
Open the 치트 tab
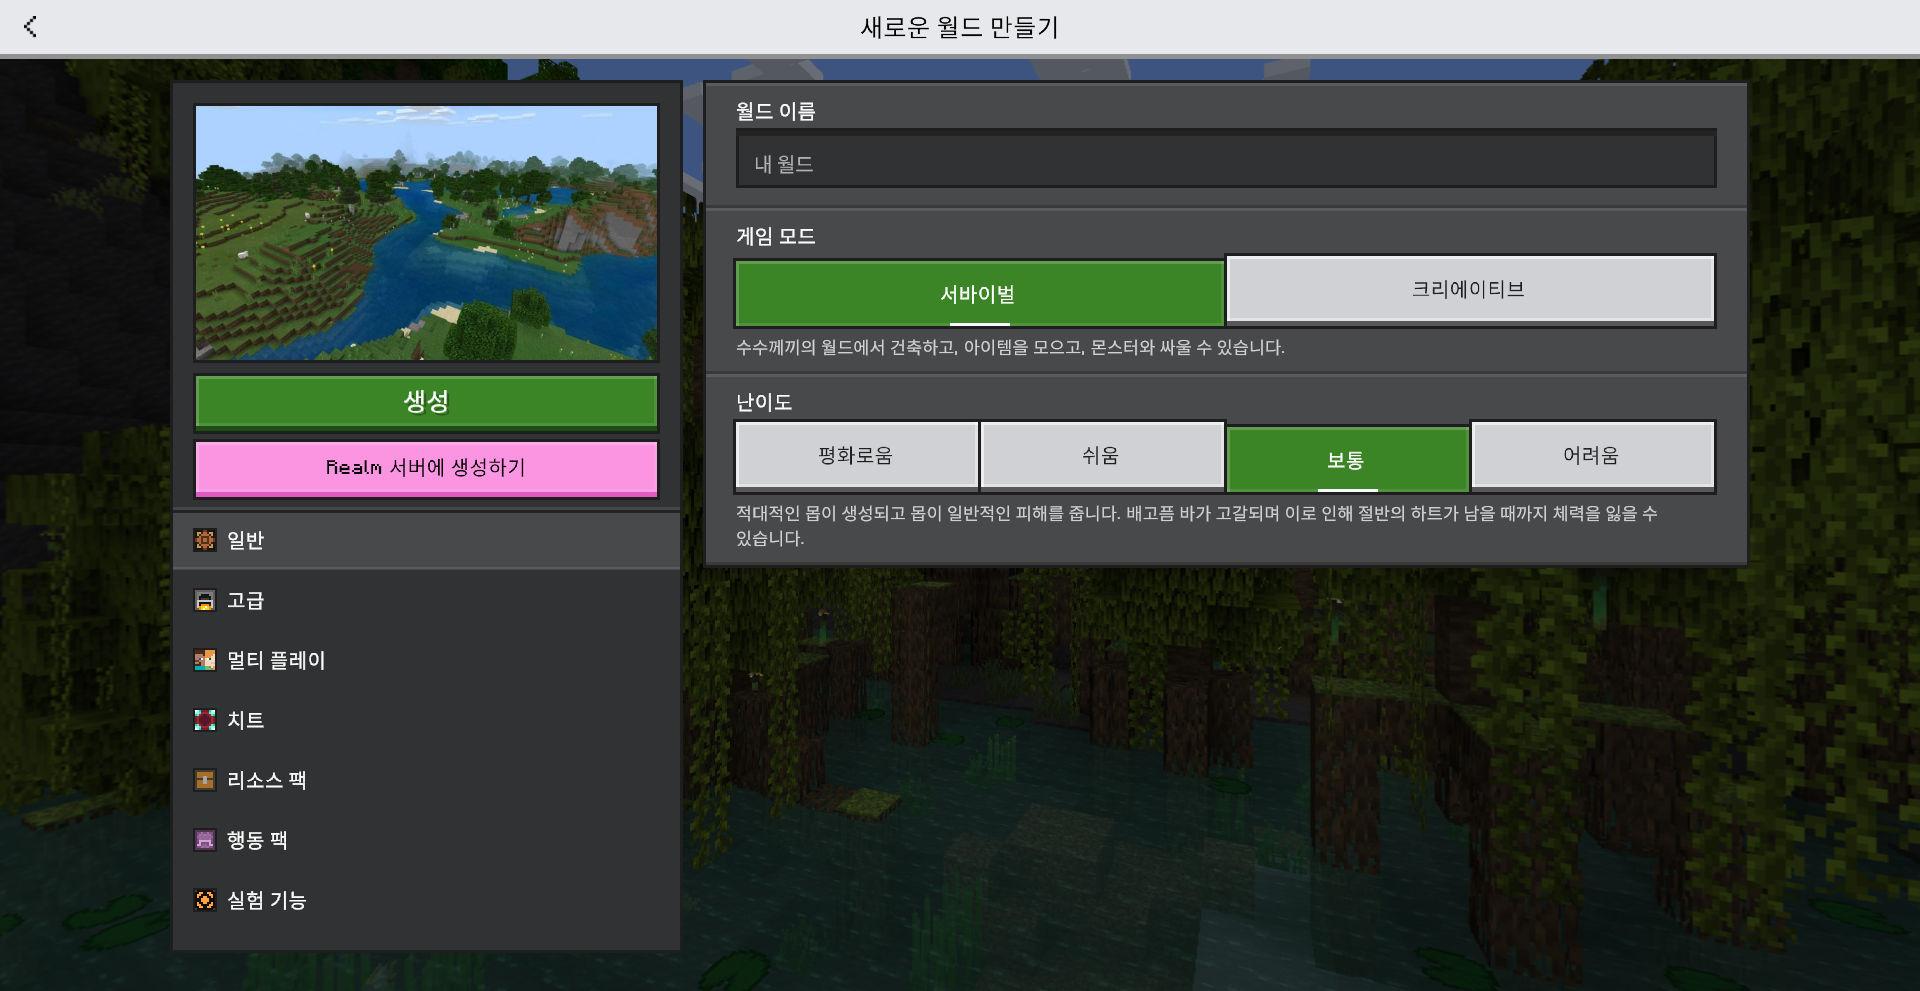(427, 720)
